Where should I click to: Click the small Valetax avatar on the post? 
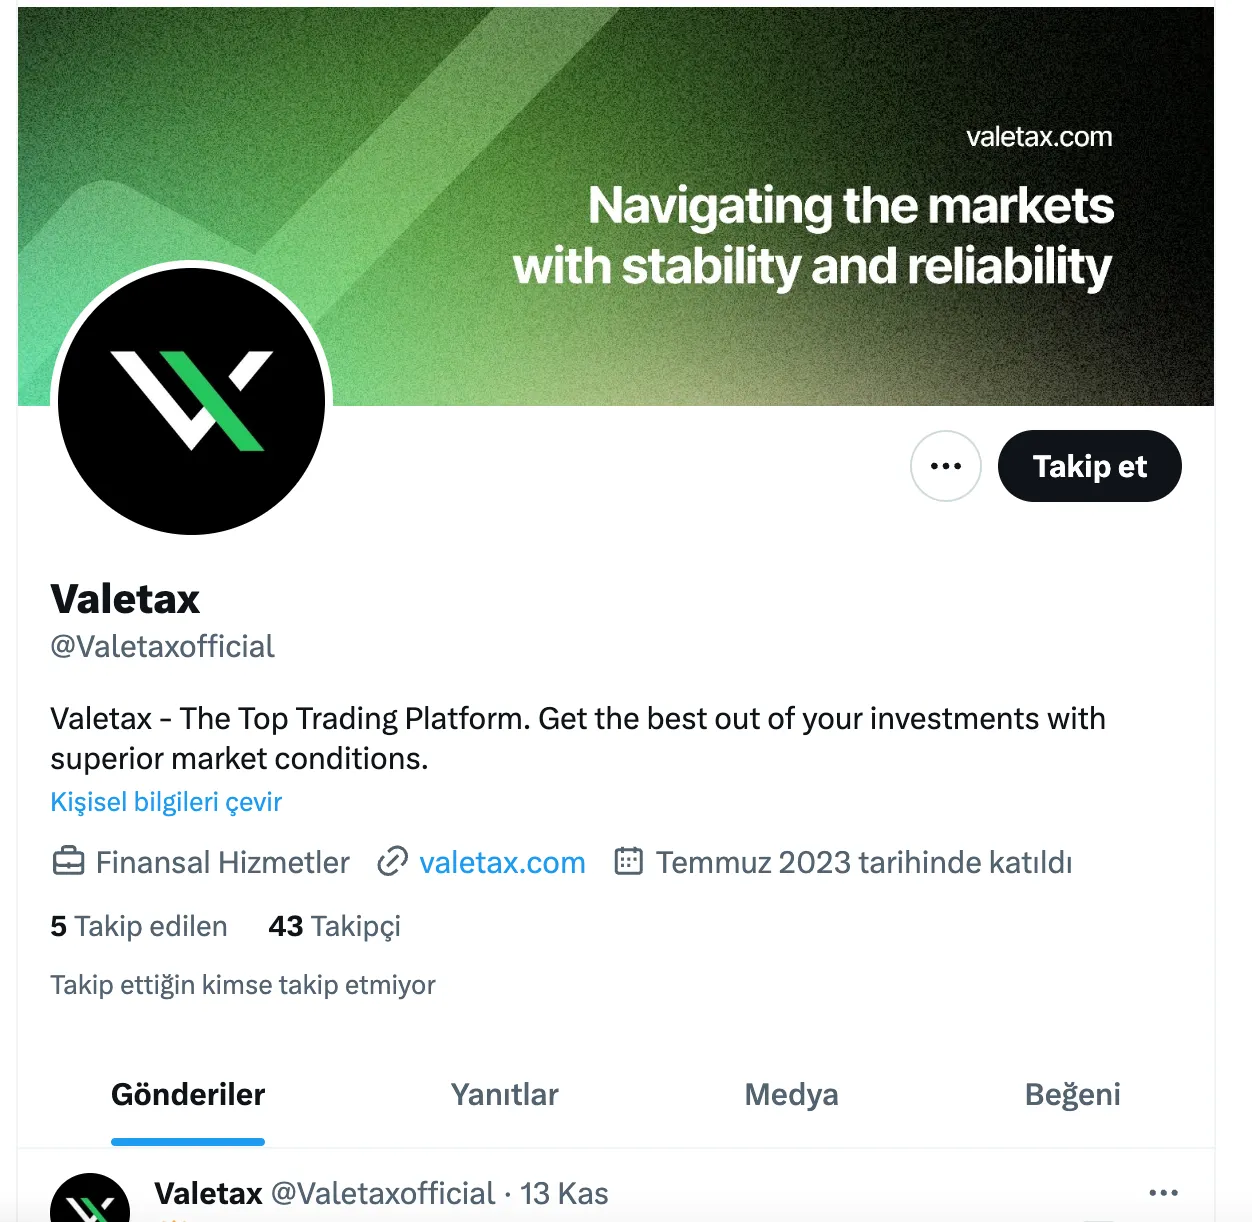tap(90, 1198)
